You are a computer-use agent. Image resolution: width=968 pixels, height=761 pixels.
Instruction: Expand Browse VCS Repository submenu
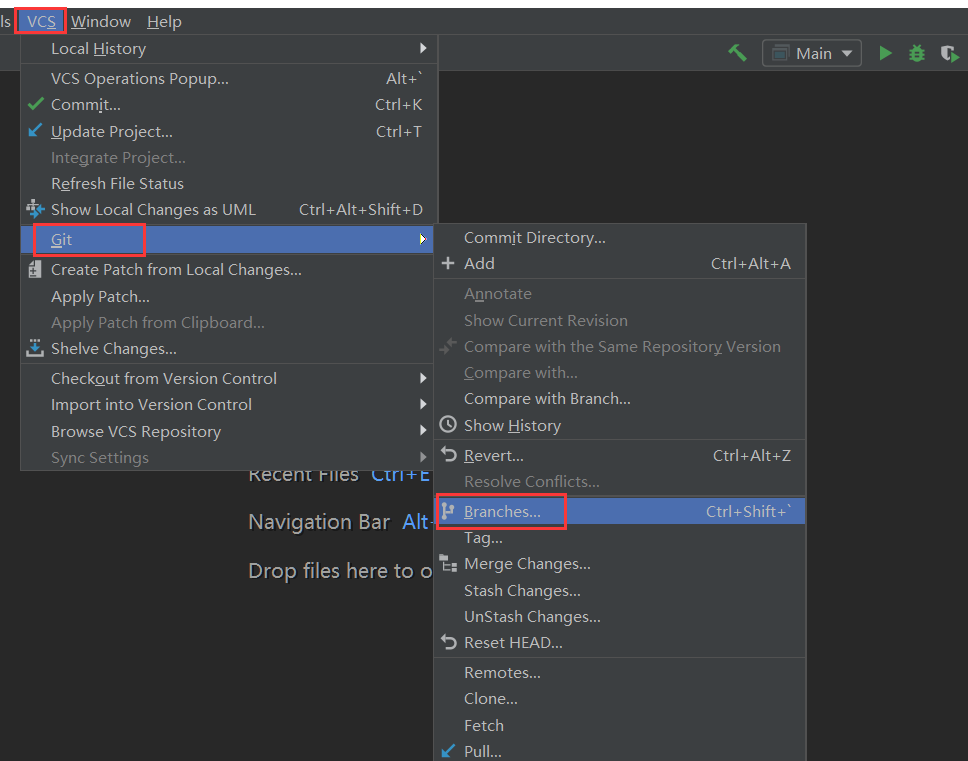tap(229, 431)
